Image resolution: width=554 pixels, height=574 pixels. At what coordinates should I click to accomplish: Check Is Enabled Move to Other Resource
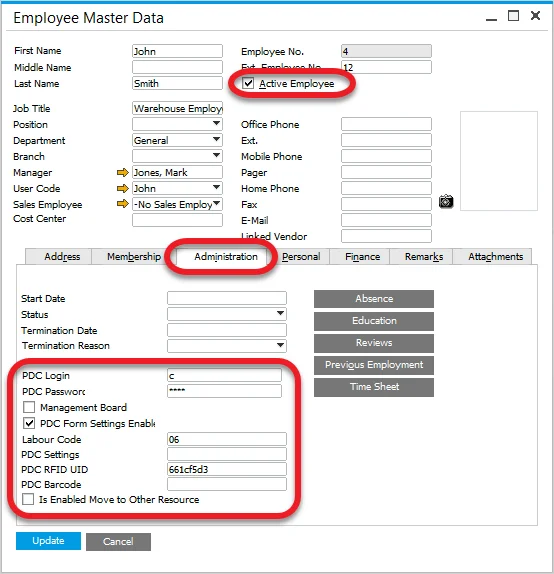coord(28,499)
